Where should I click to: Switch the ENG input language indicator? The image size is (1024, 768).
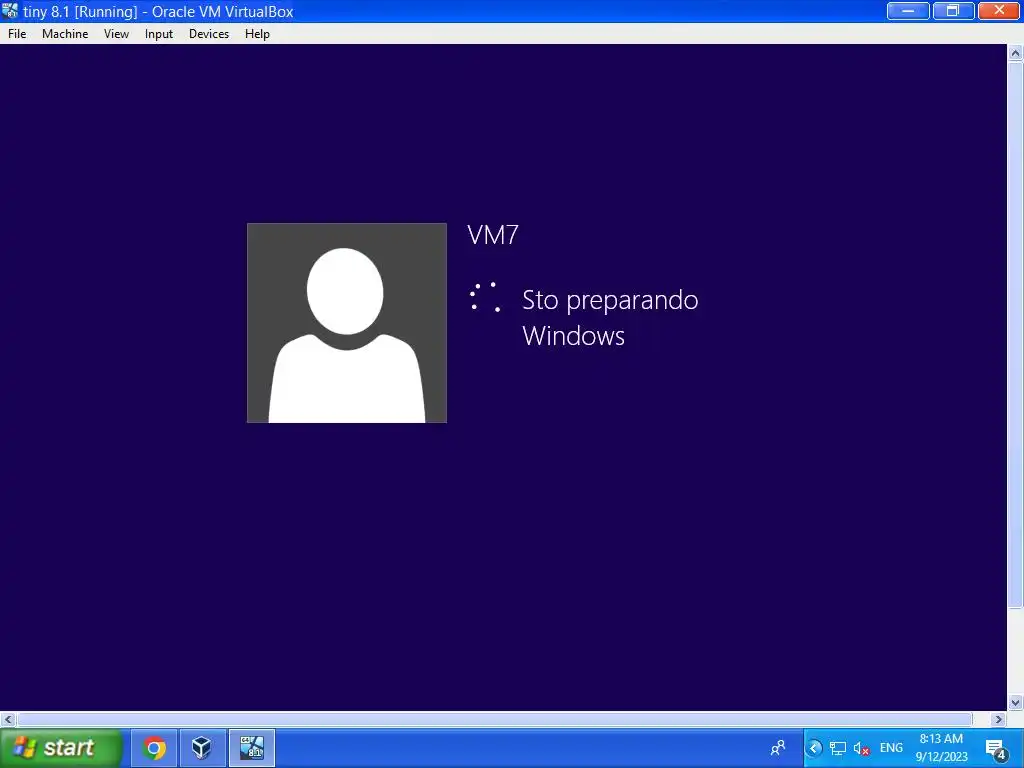click(891, 748)
